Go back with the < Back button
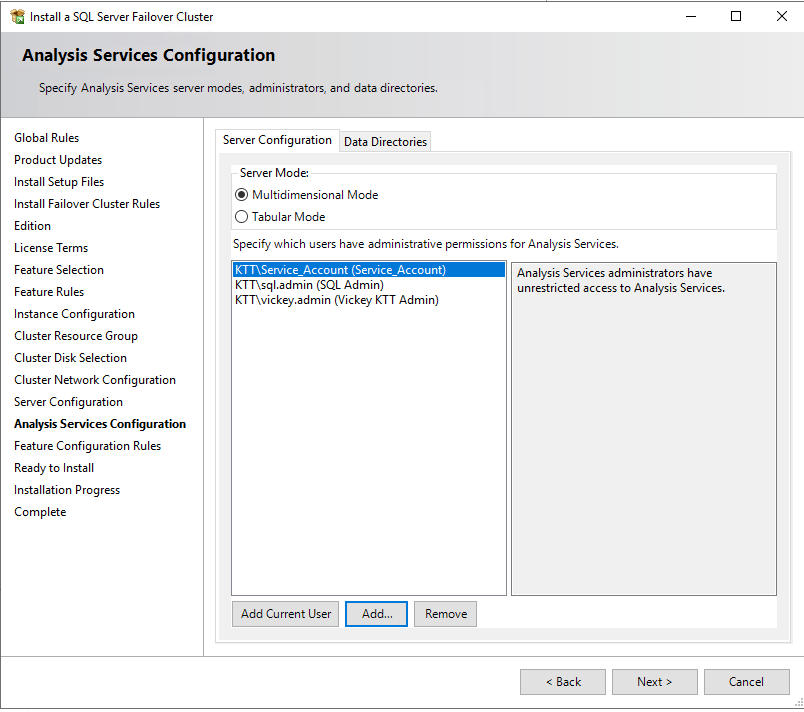The image size is (804, 712). (562, 682)
